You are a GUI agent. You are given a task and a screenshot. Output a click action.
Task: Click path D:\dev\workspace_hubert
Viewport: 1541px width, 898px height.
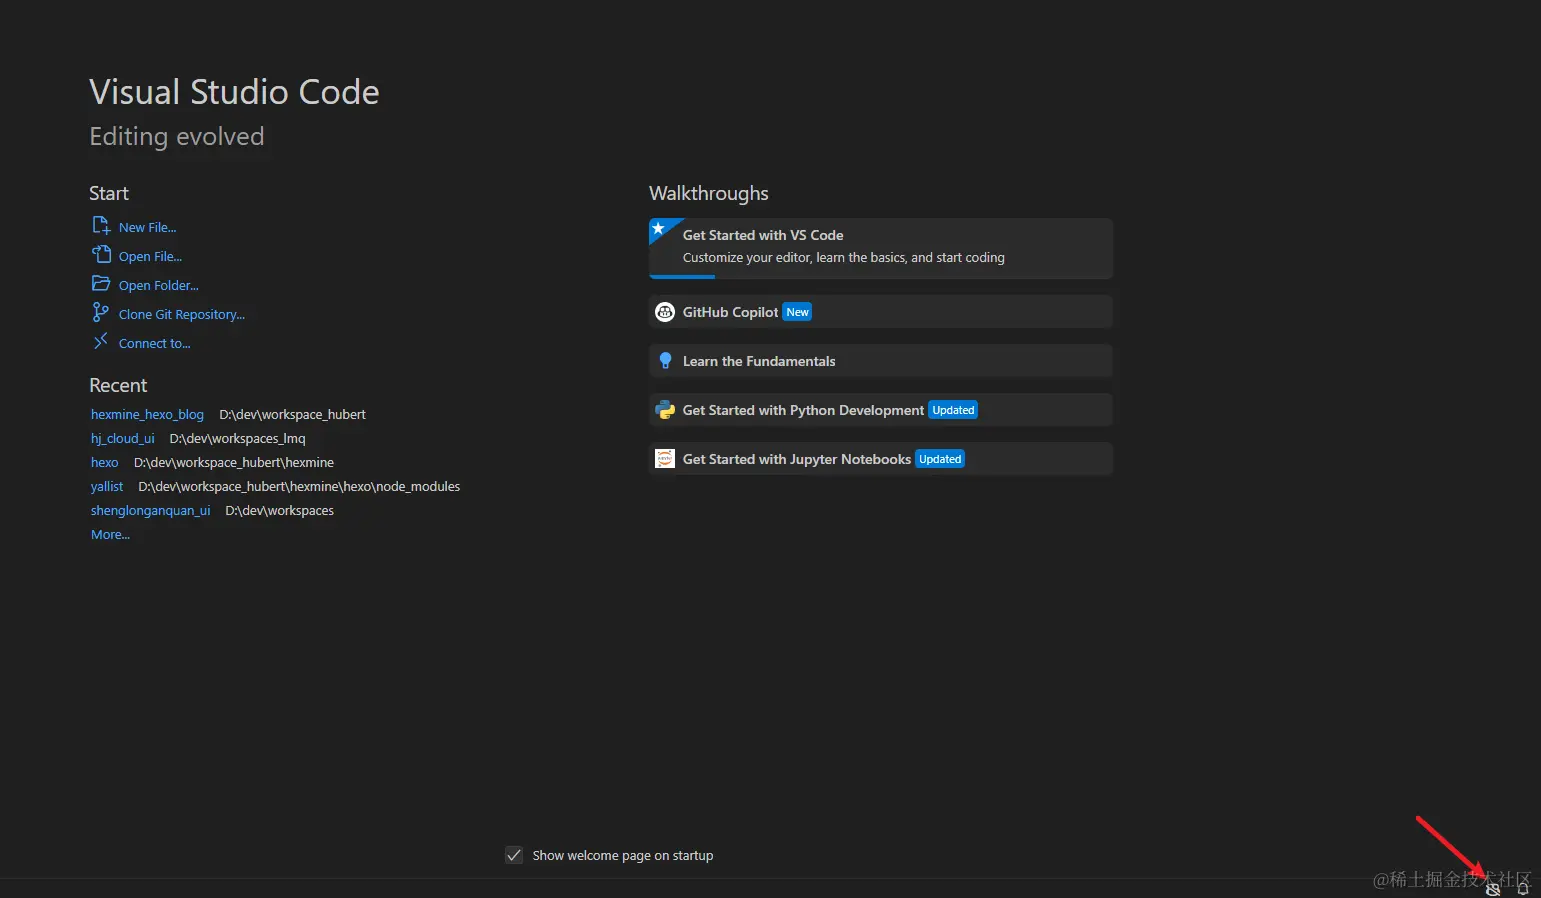click(292, 415)
